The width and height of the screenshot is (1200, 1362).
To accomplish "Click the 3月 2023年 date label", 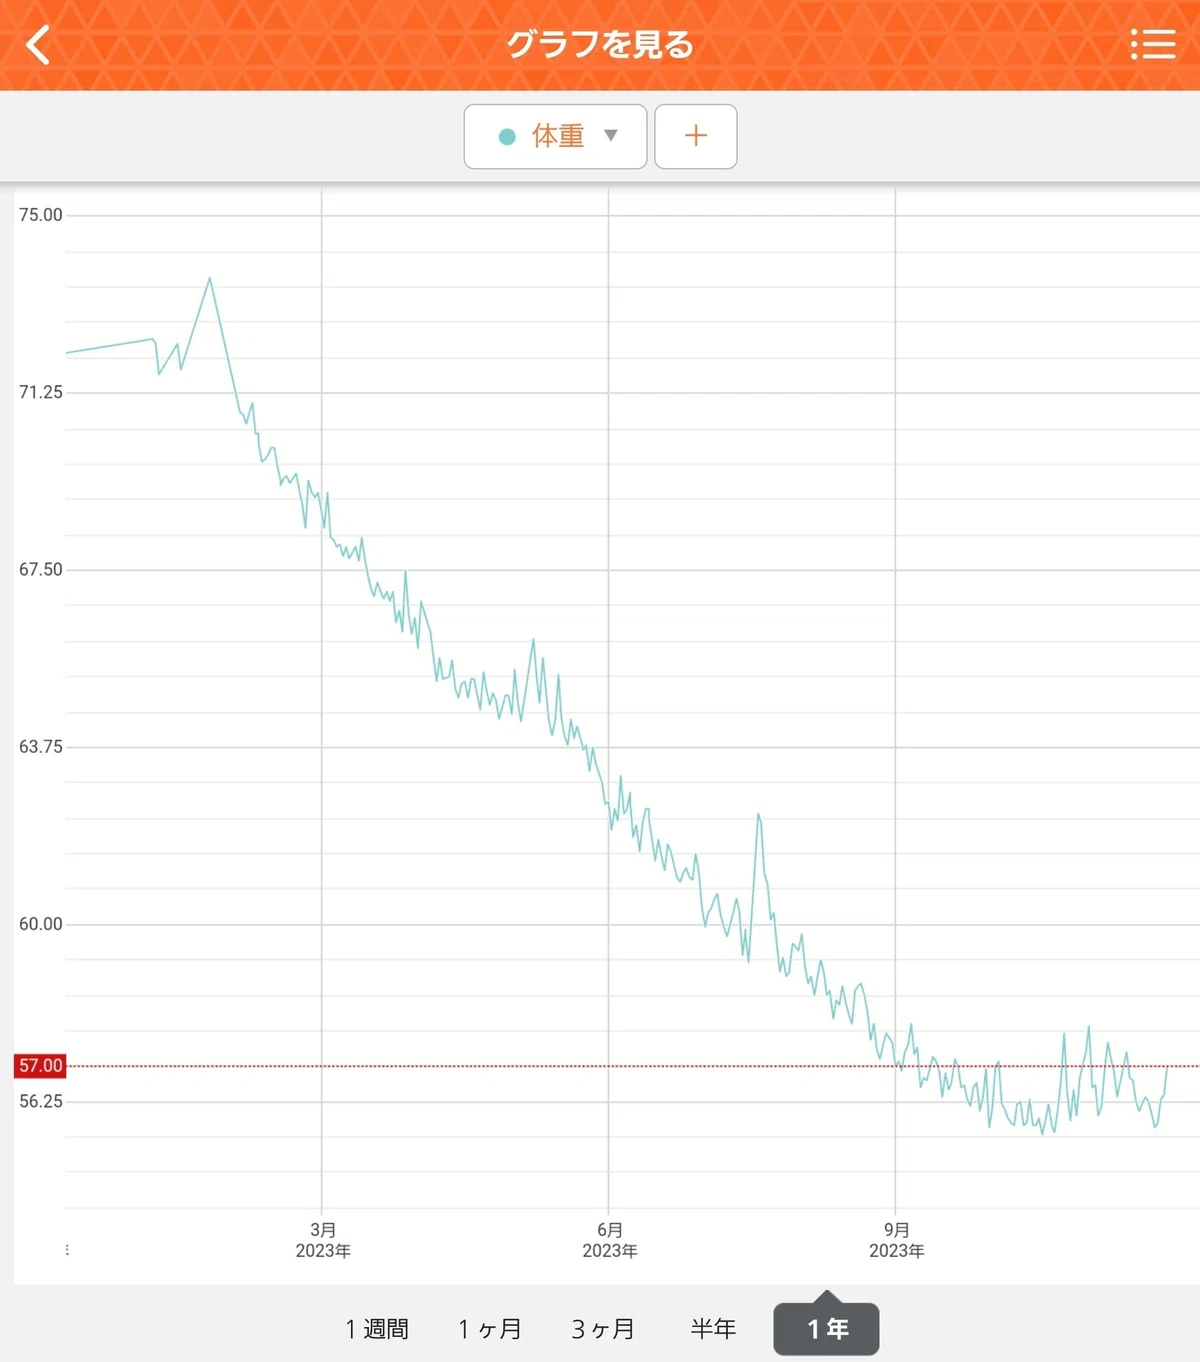I will [x=323, y=1240].
